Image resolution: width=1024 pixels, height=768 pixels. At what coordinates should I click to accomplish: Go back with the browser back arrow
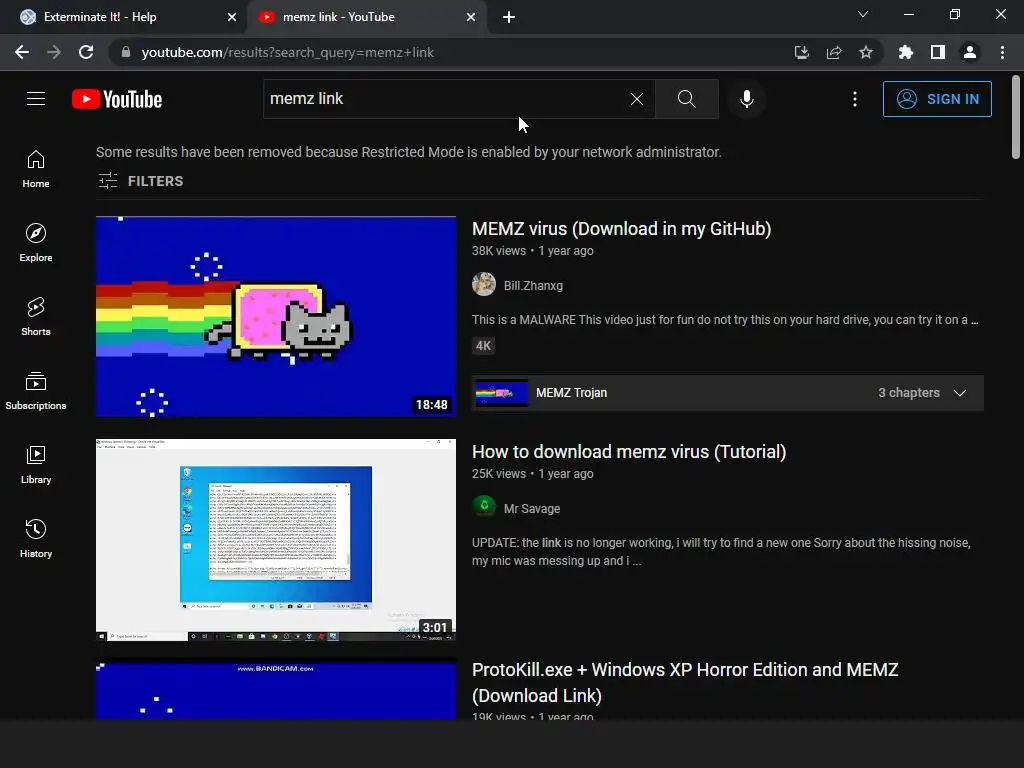click(x=22, y=52)
